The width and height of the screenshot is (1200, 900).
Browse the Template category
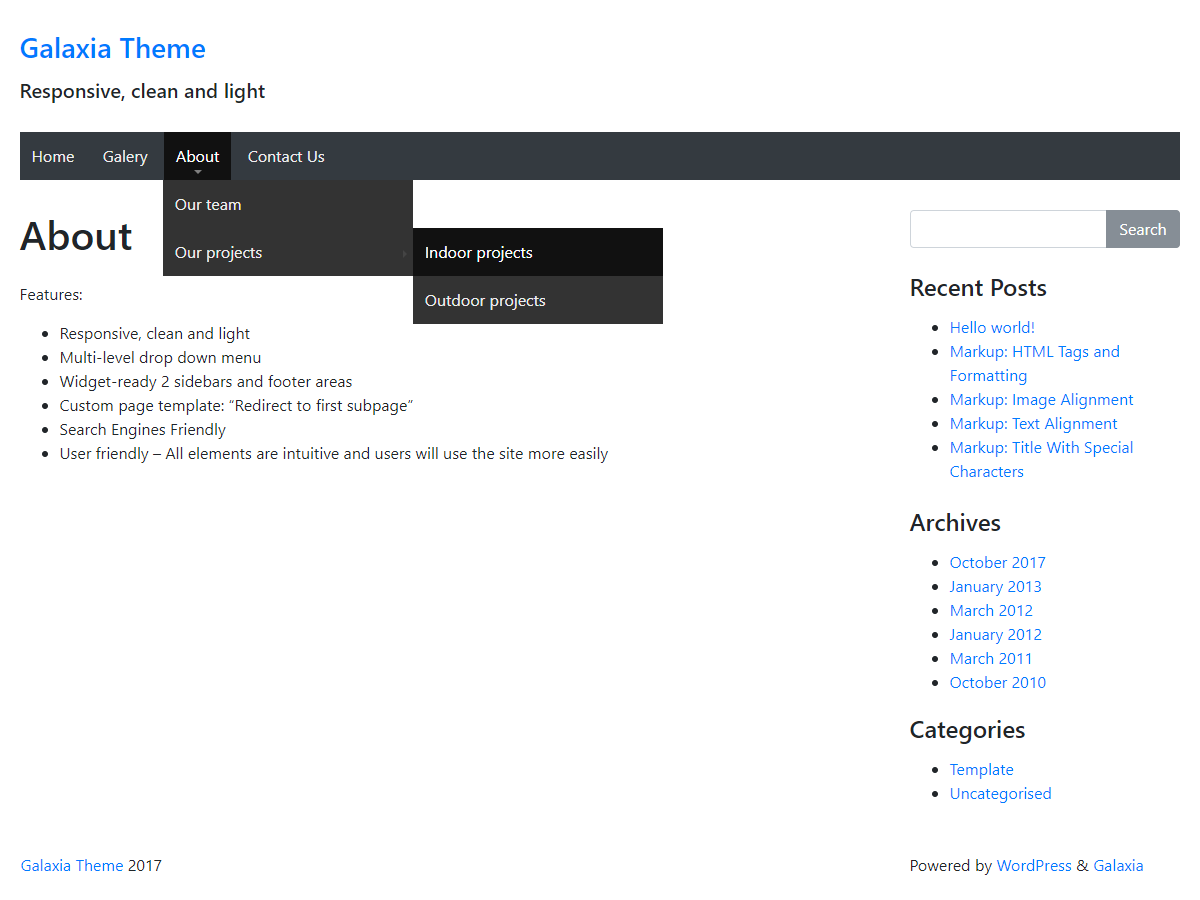[x=981, y=769]
